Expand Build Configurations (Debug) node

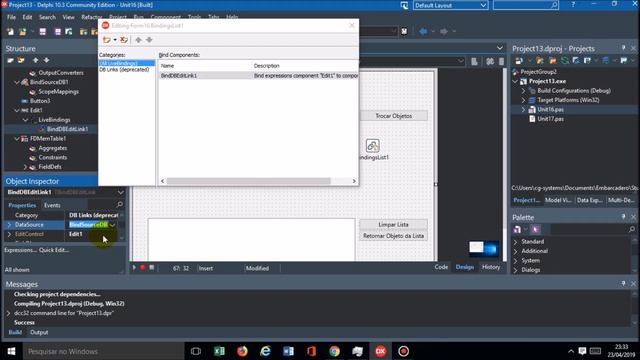(x=523, y=91)
